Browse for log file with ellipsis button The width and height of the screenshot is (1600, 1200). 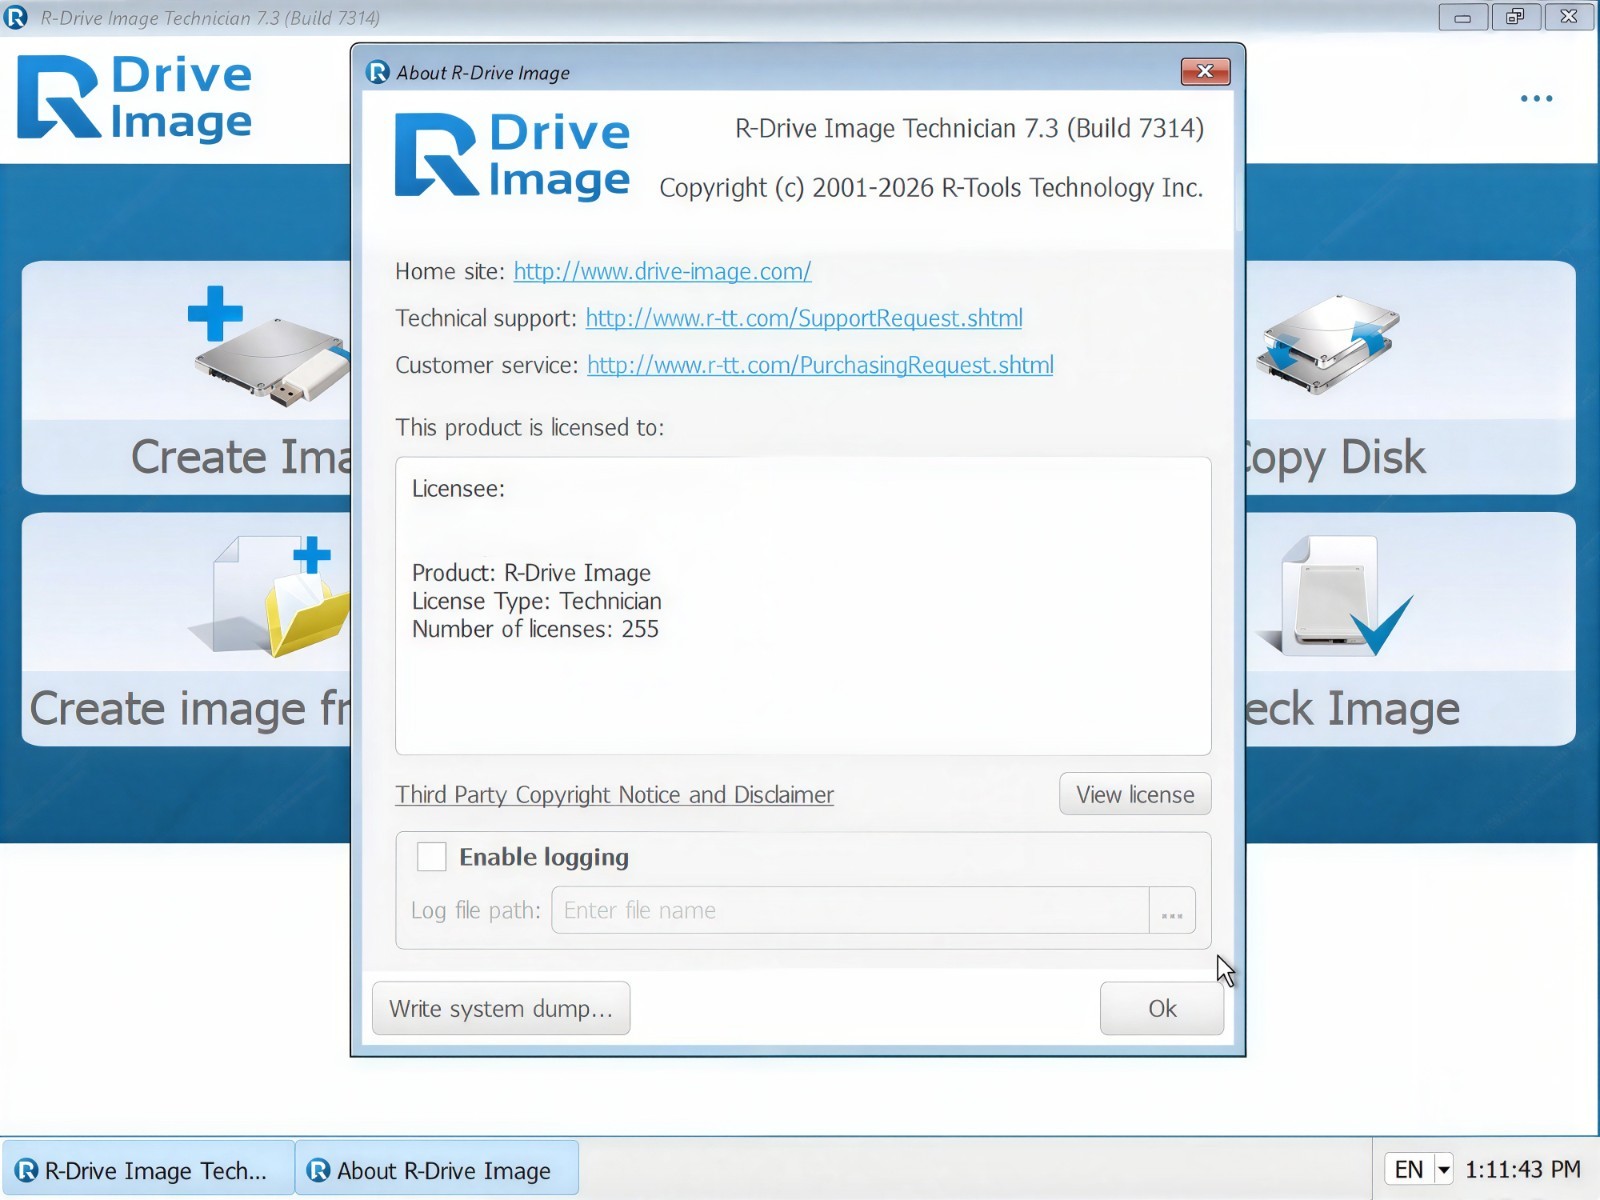click(1172, 911)
